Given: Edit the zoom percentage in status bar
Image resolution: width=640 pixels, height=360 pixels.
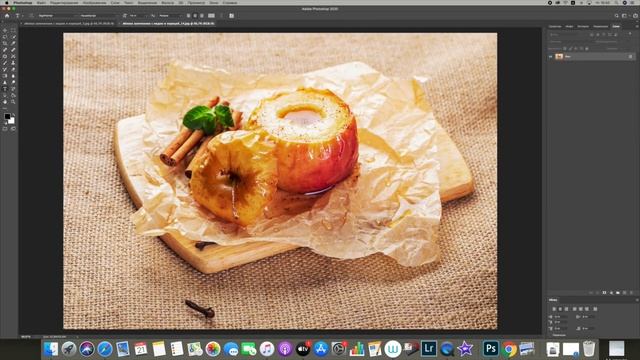Looking at the screenshot, I should (25, 337).
